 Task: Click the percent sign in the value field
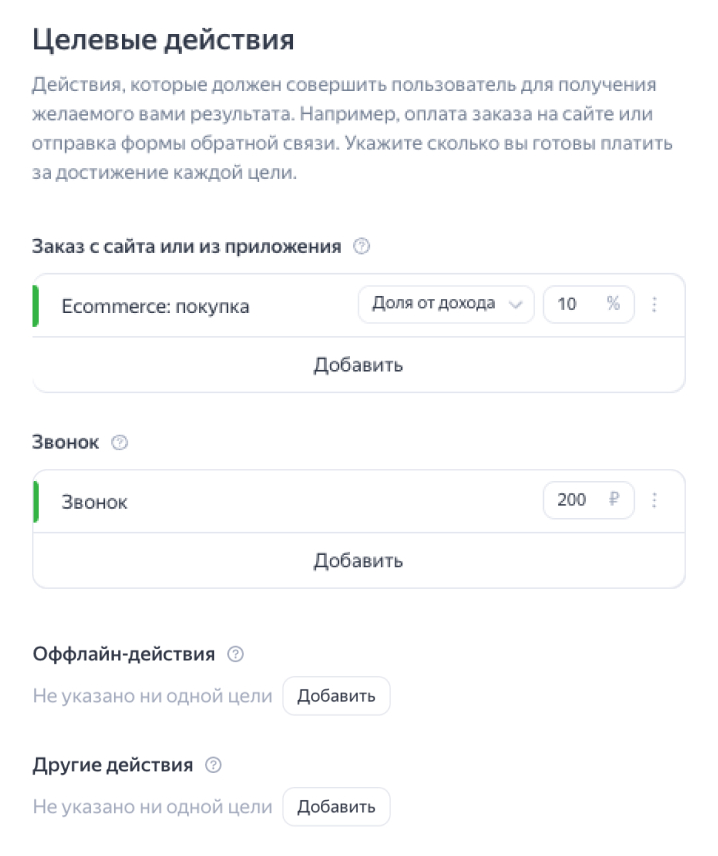pyautogui.click(x=613, y=304)
